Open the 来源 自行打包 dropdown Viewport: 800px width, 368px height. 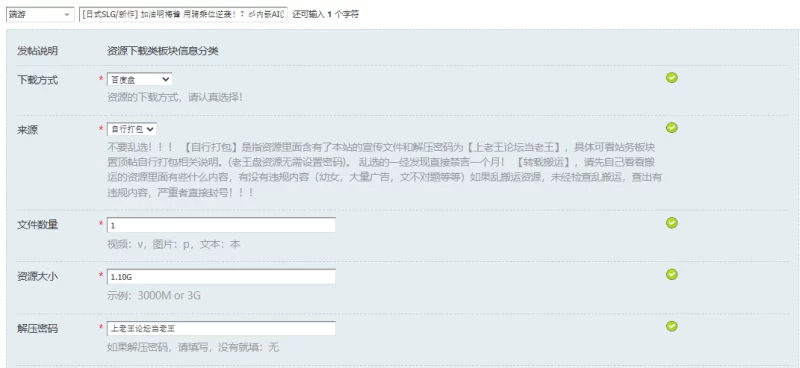click(x=132, y=129)
